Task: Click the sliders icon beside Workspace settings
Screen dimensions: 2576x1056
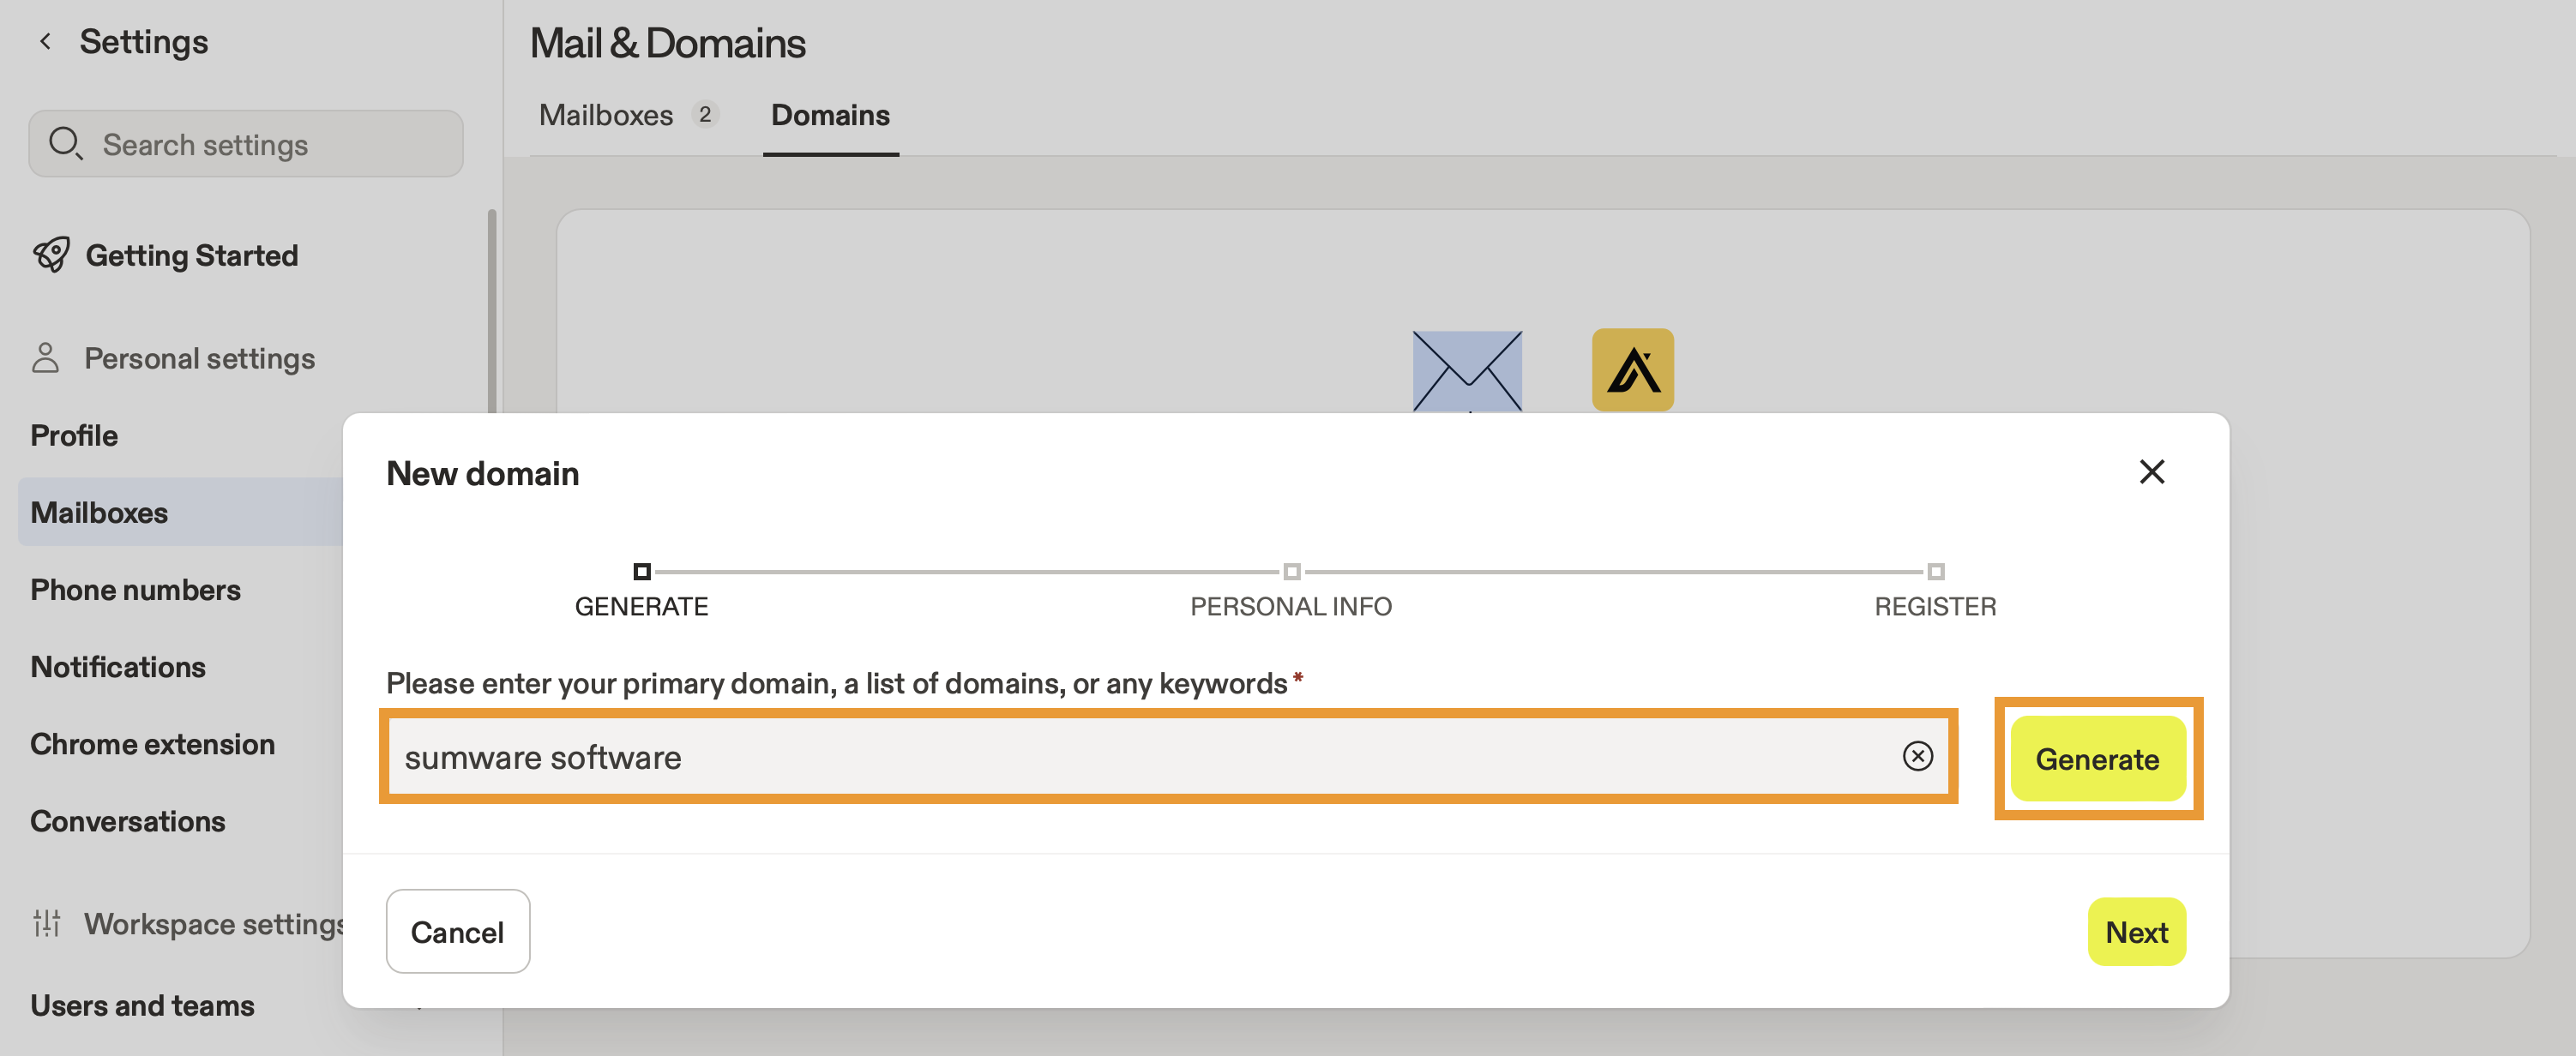Action: pyautogui.click(x=47, y=923)
